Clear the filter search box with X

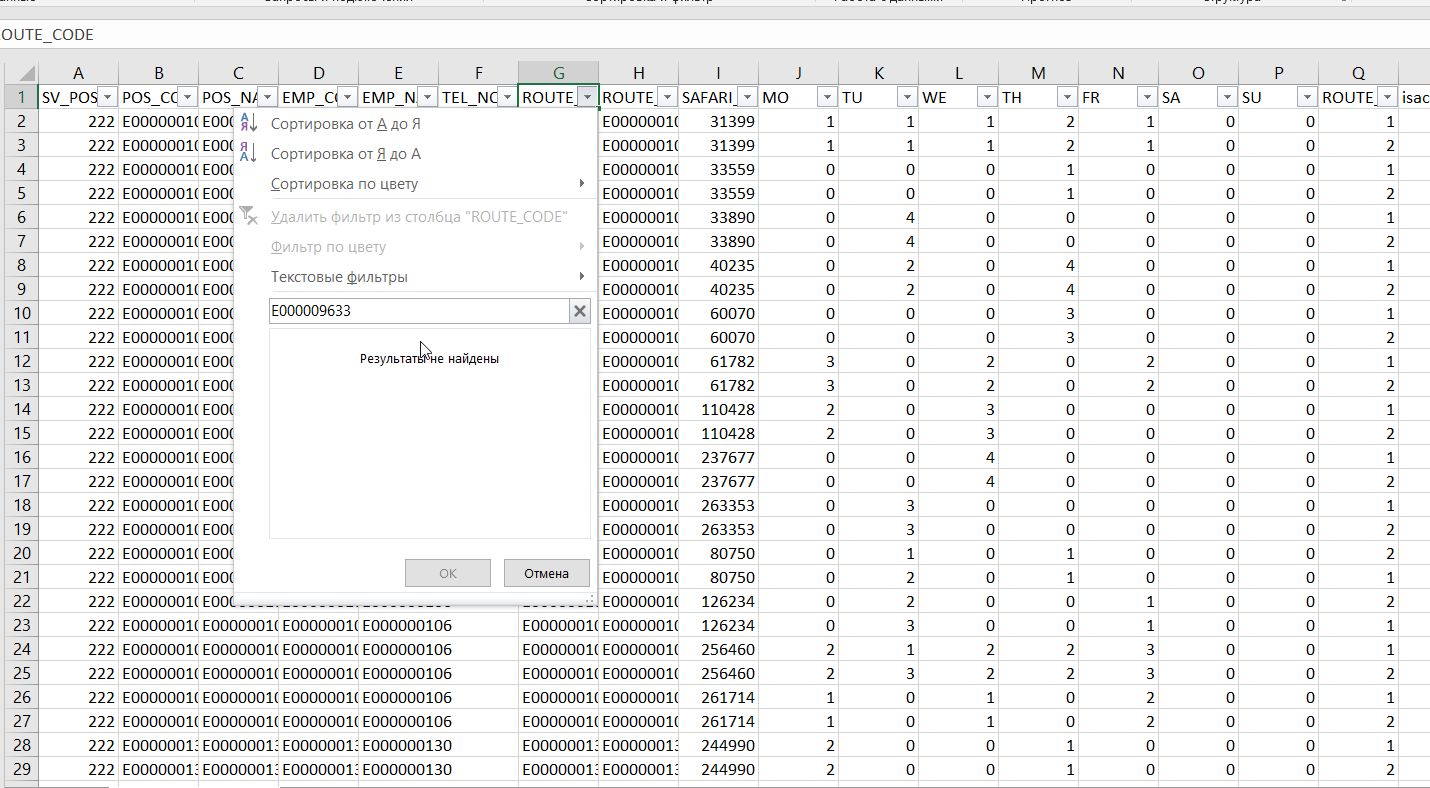coord(579,311)
